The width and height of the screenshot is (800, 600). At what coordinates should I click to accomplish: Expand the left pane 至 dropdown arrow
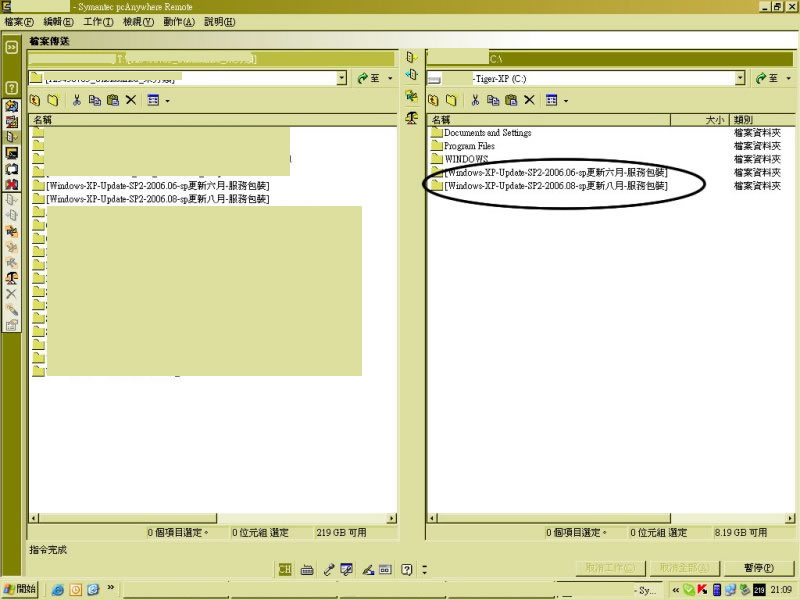(x=390, y=78)
